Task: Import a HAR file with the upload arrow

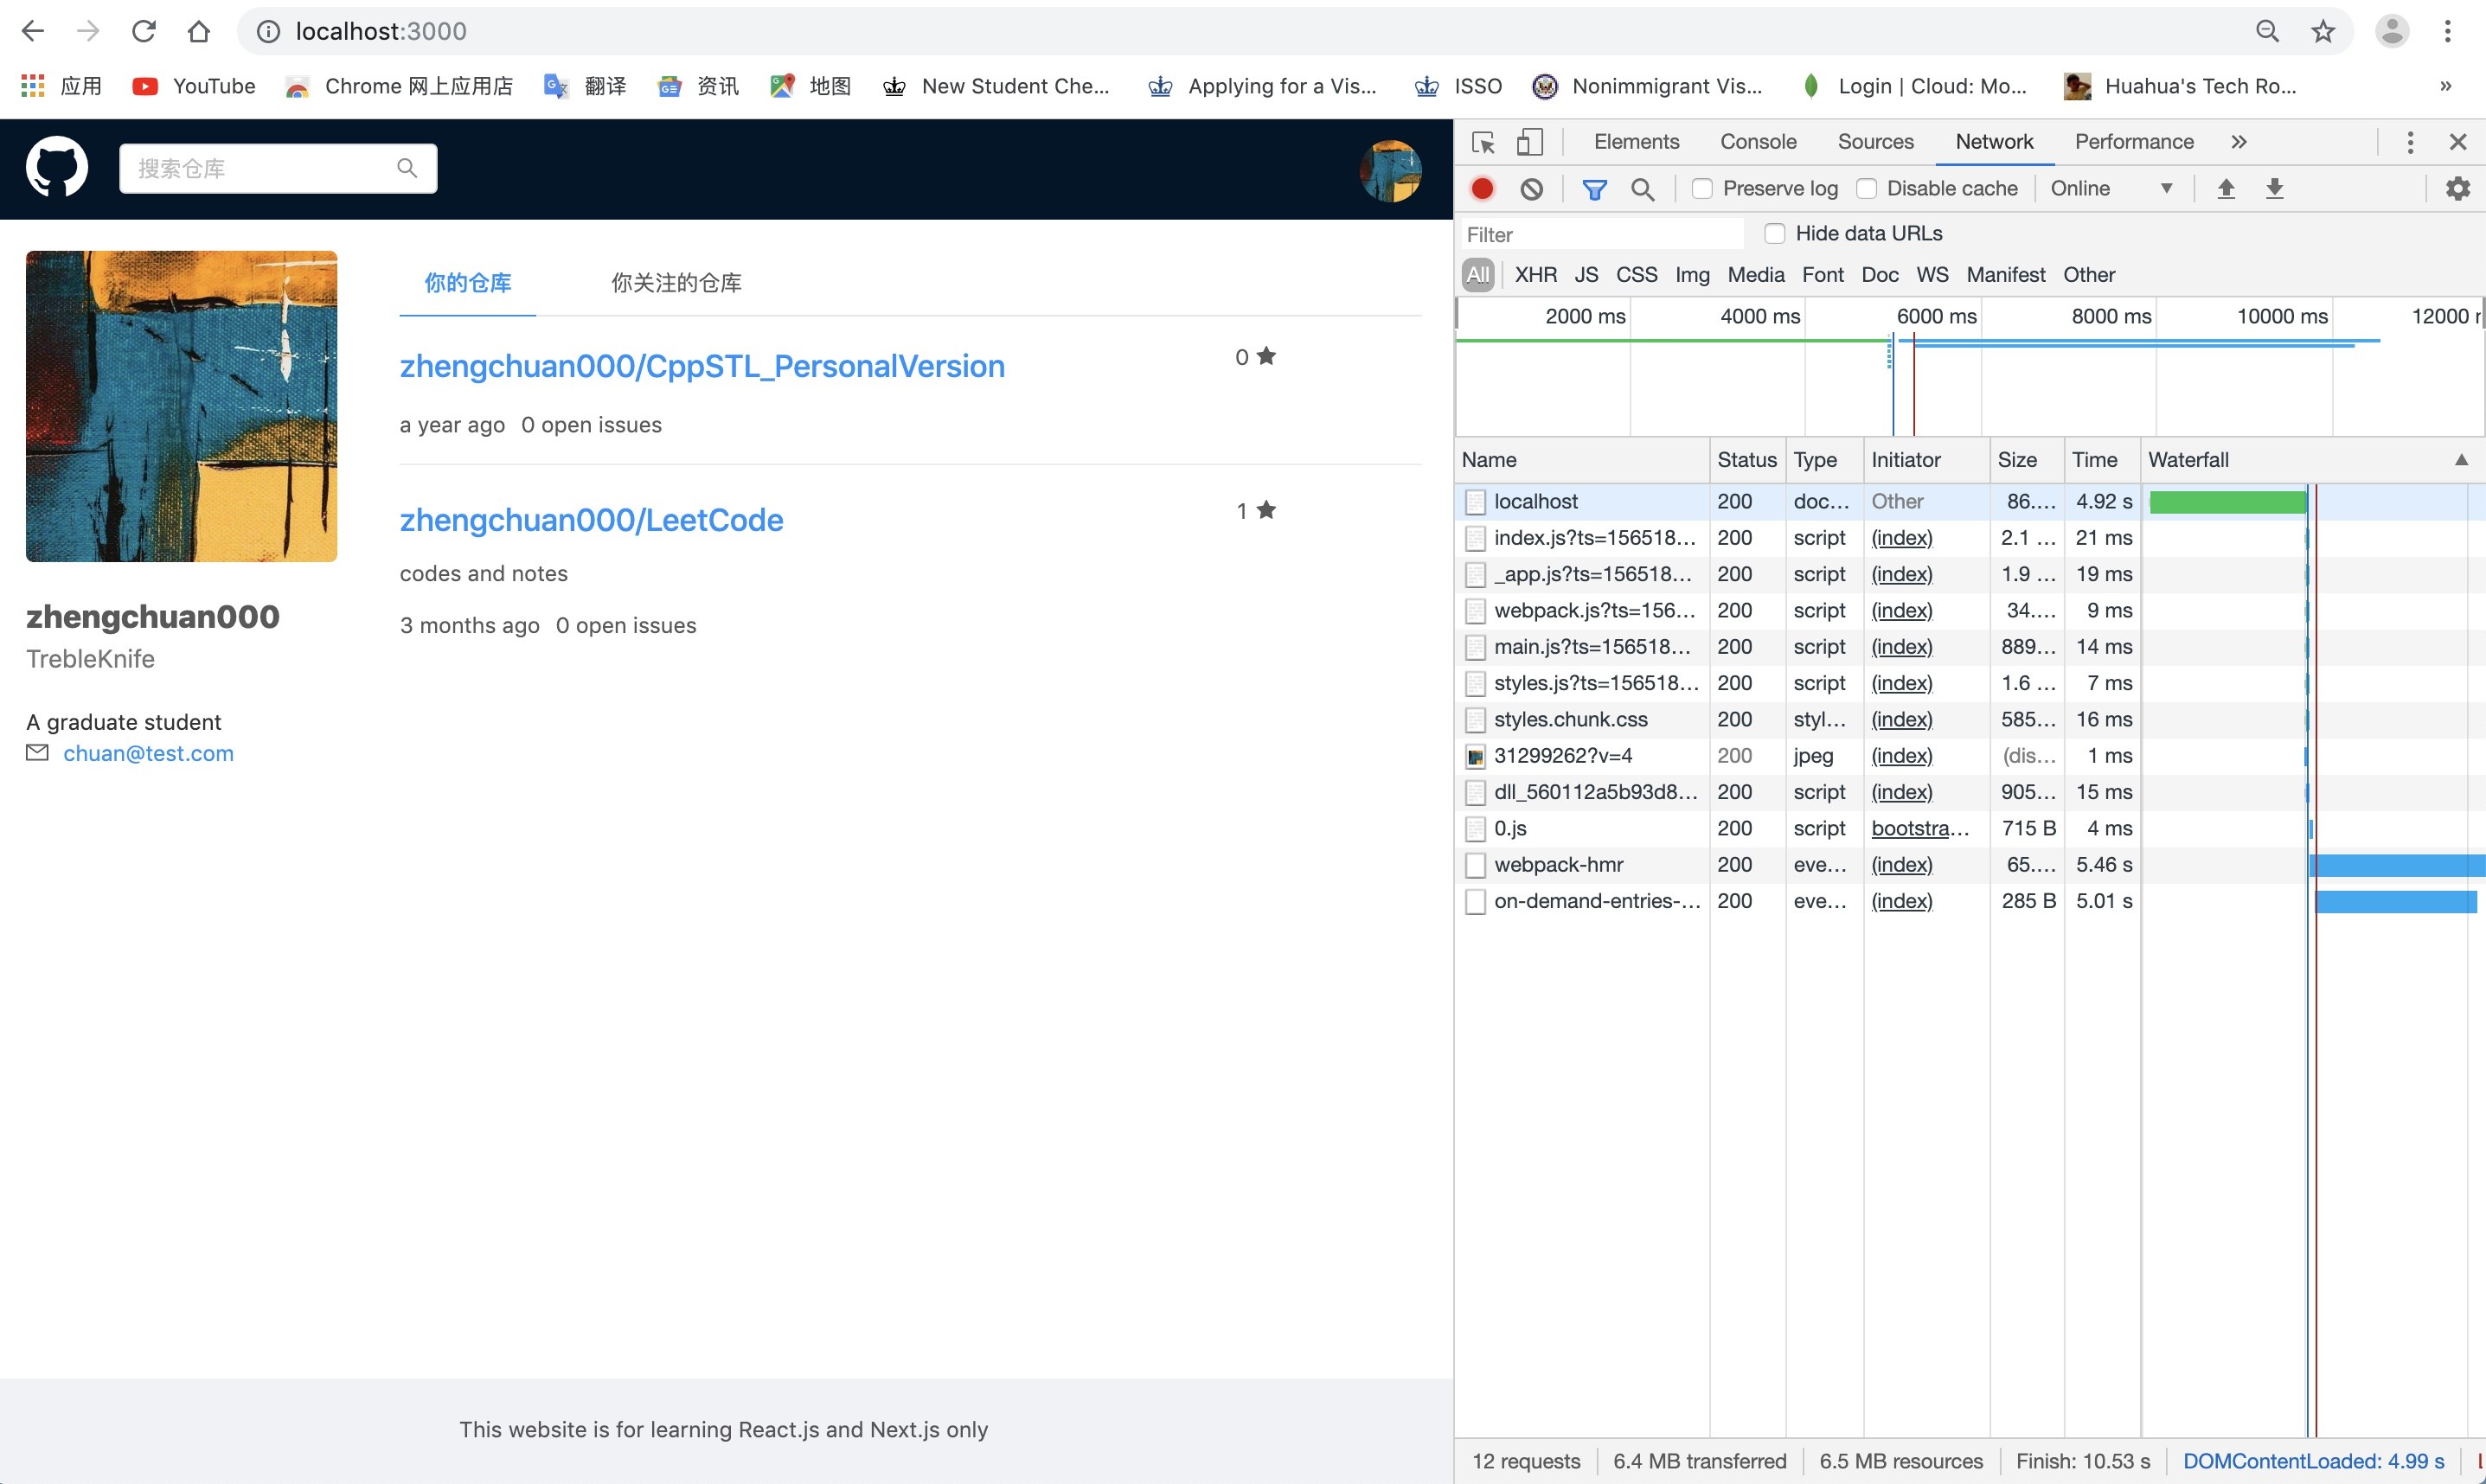Action: point(2226,188)
